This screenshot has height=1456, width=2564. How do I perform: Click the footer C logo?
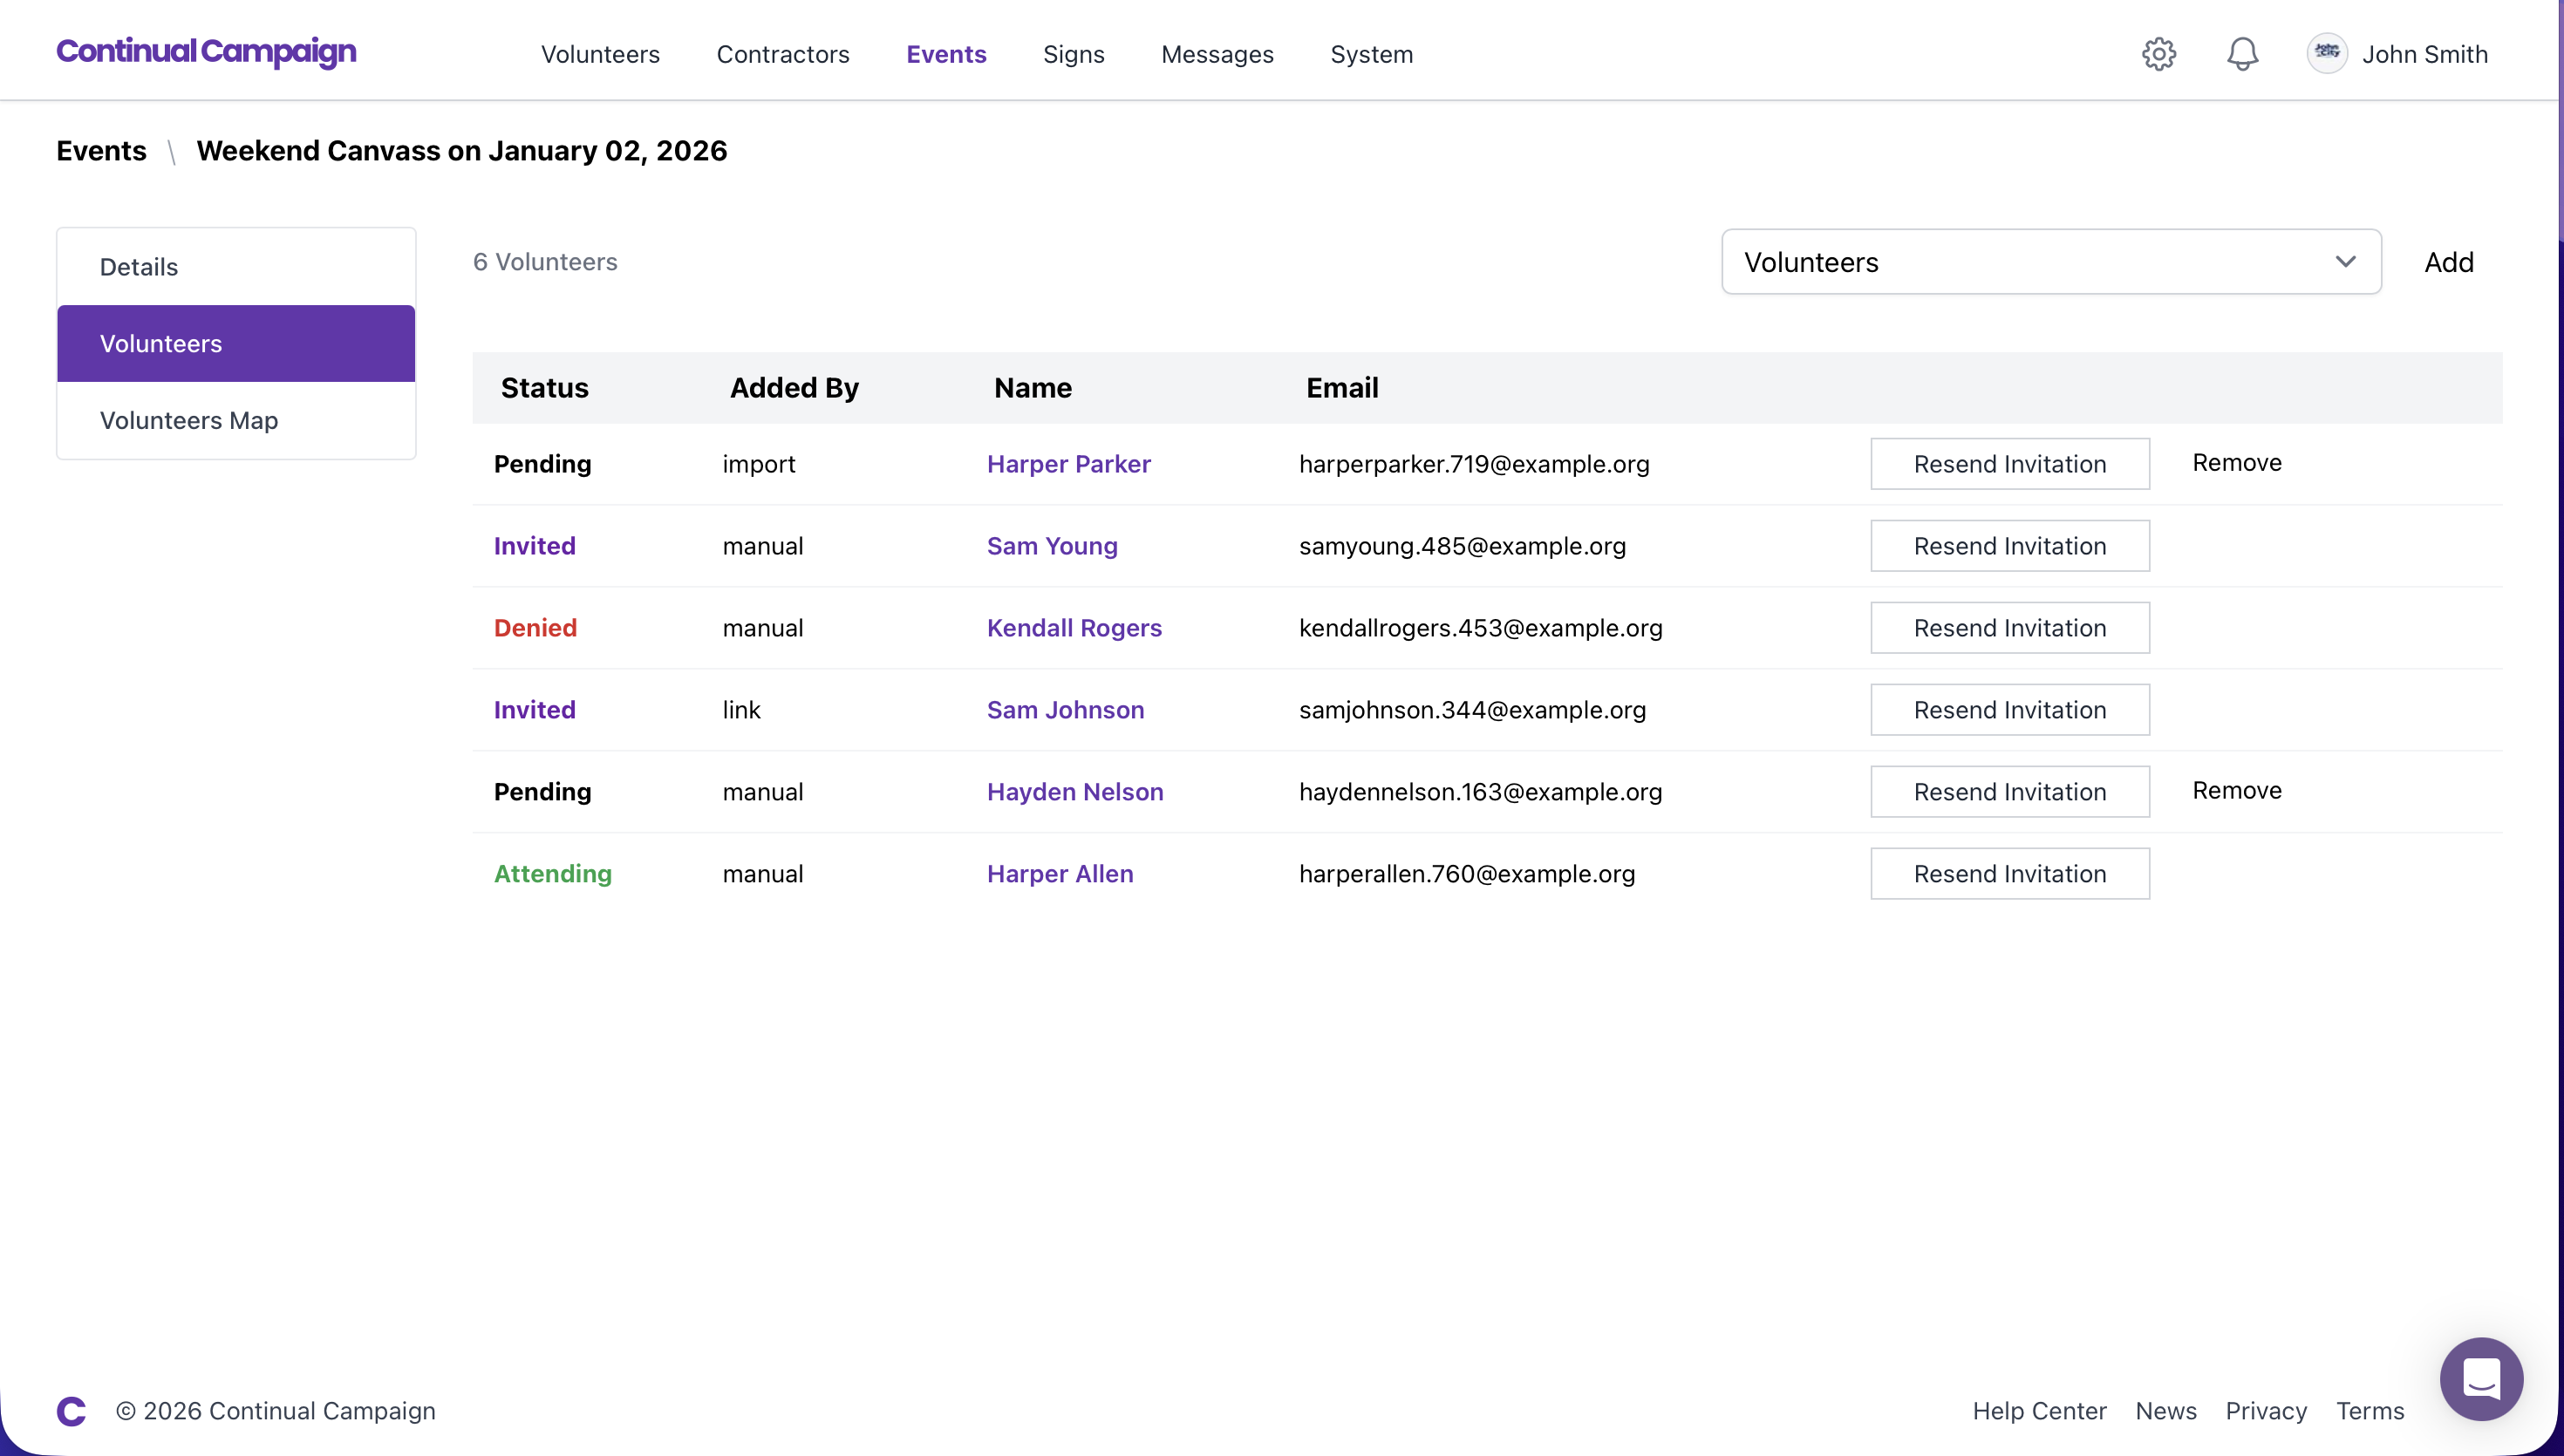(71, 1410)
